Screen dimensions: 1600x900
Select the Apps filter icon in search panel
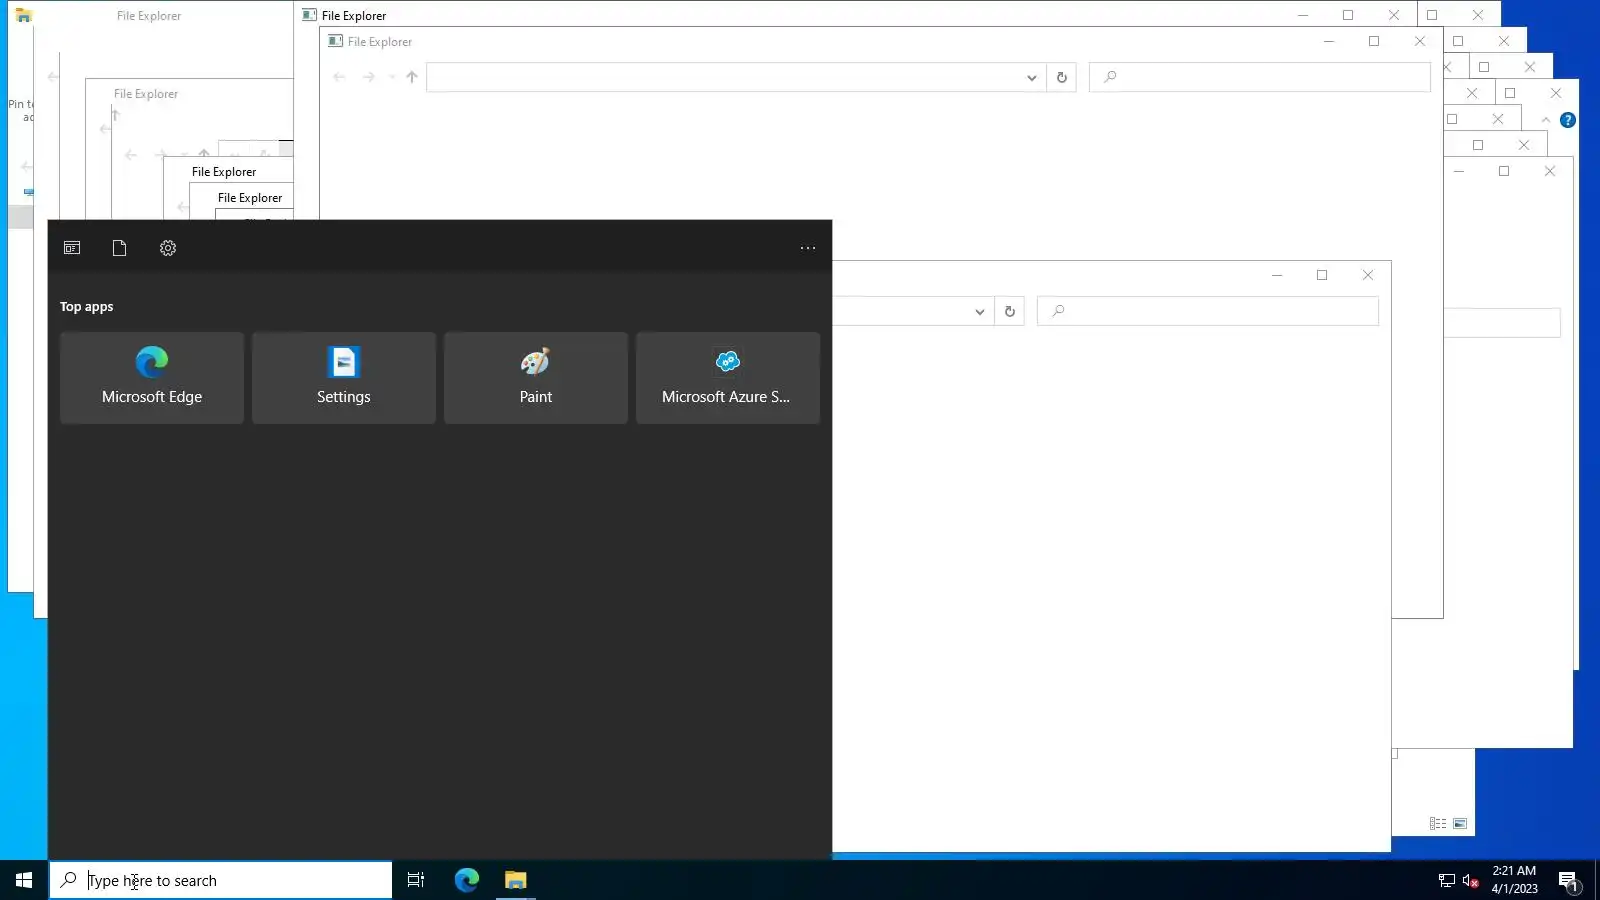click(72, 248)
